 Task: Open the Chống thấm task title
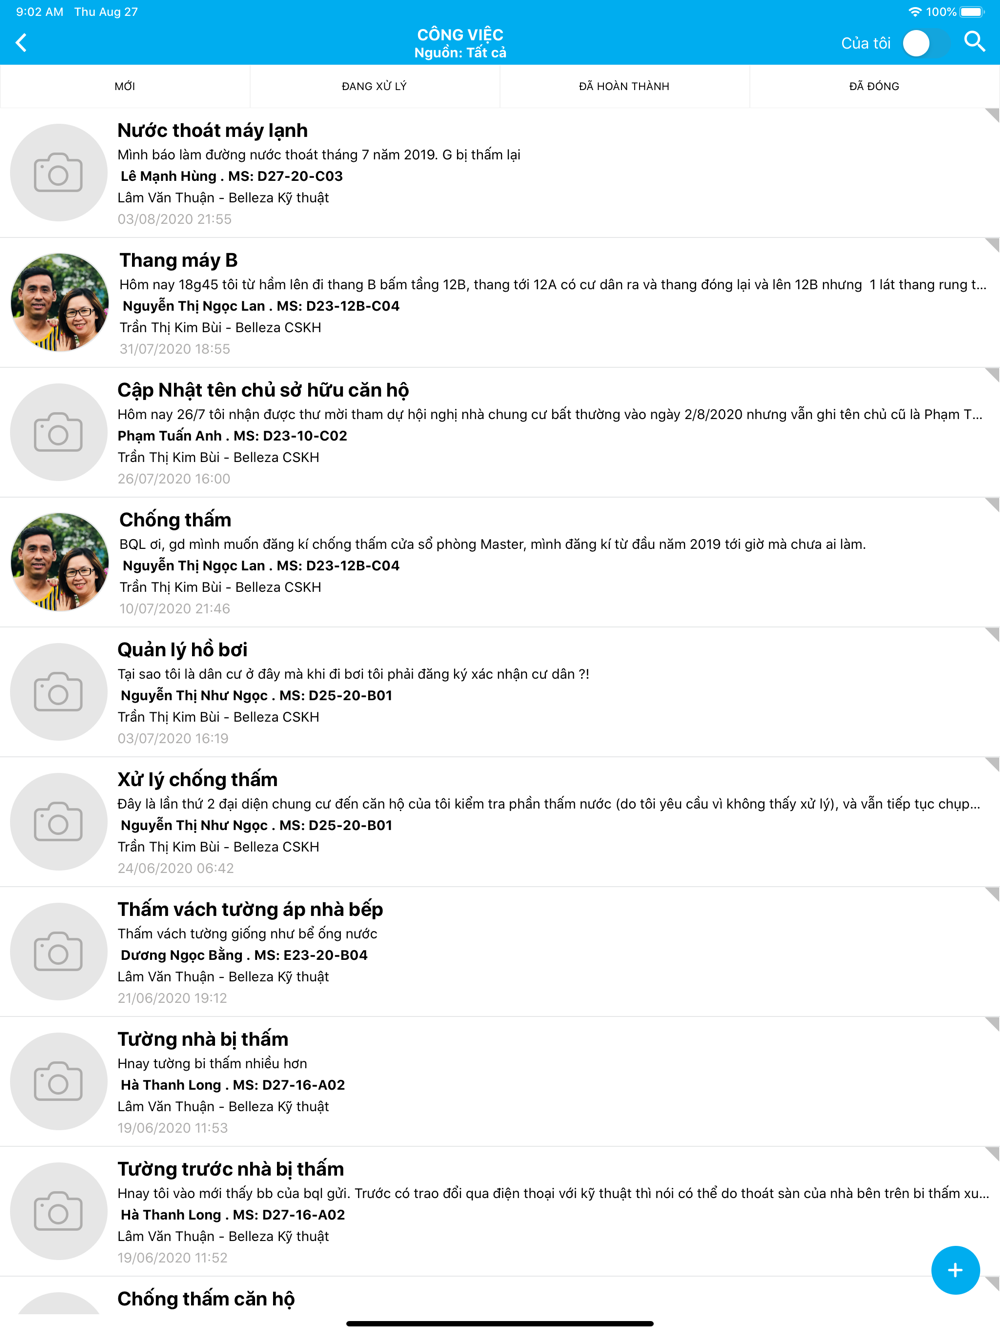click(175, 520)
